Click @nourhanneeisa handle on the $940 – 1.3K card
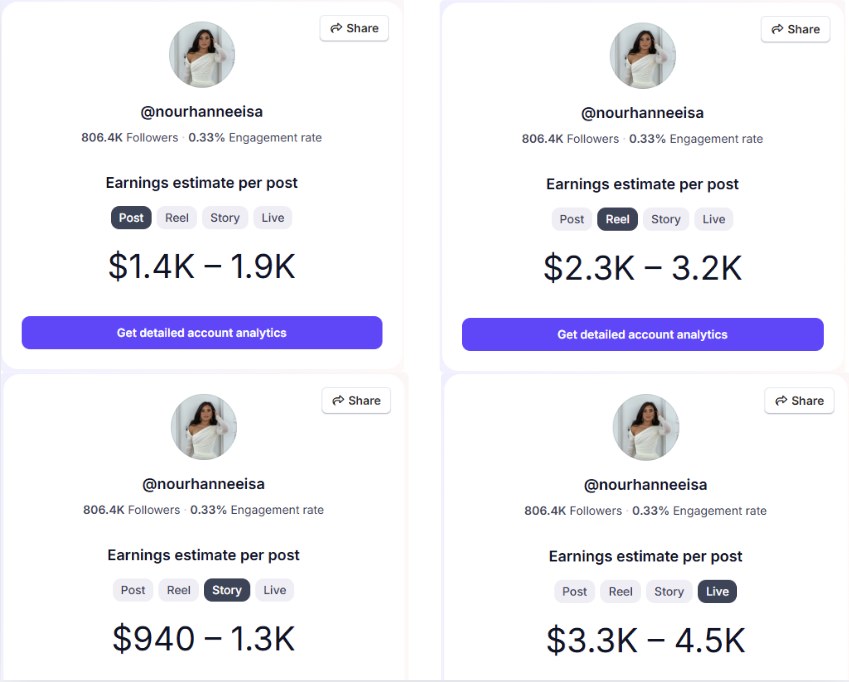 [204, 484]
